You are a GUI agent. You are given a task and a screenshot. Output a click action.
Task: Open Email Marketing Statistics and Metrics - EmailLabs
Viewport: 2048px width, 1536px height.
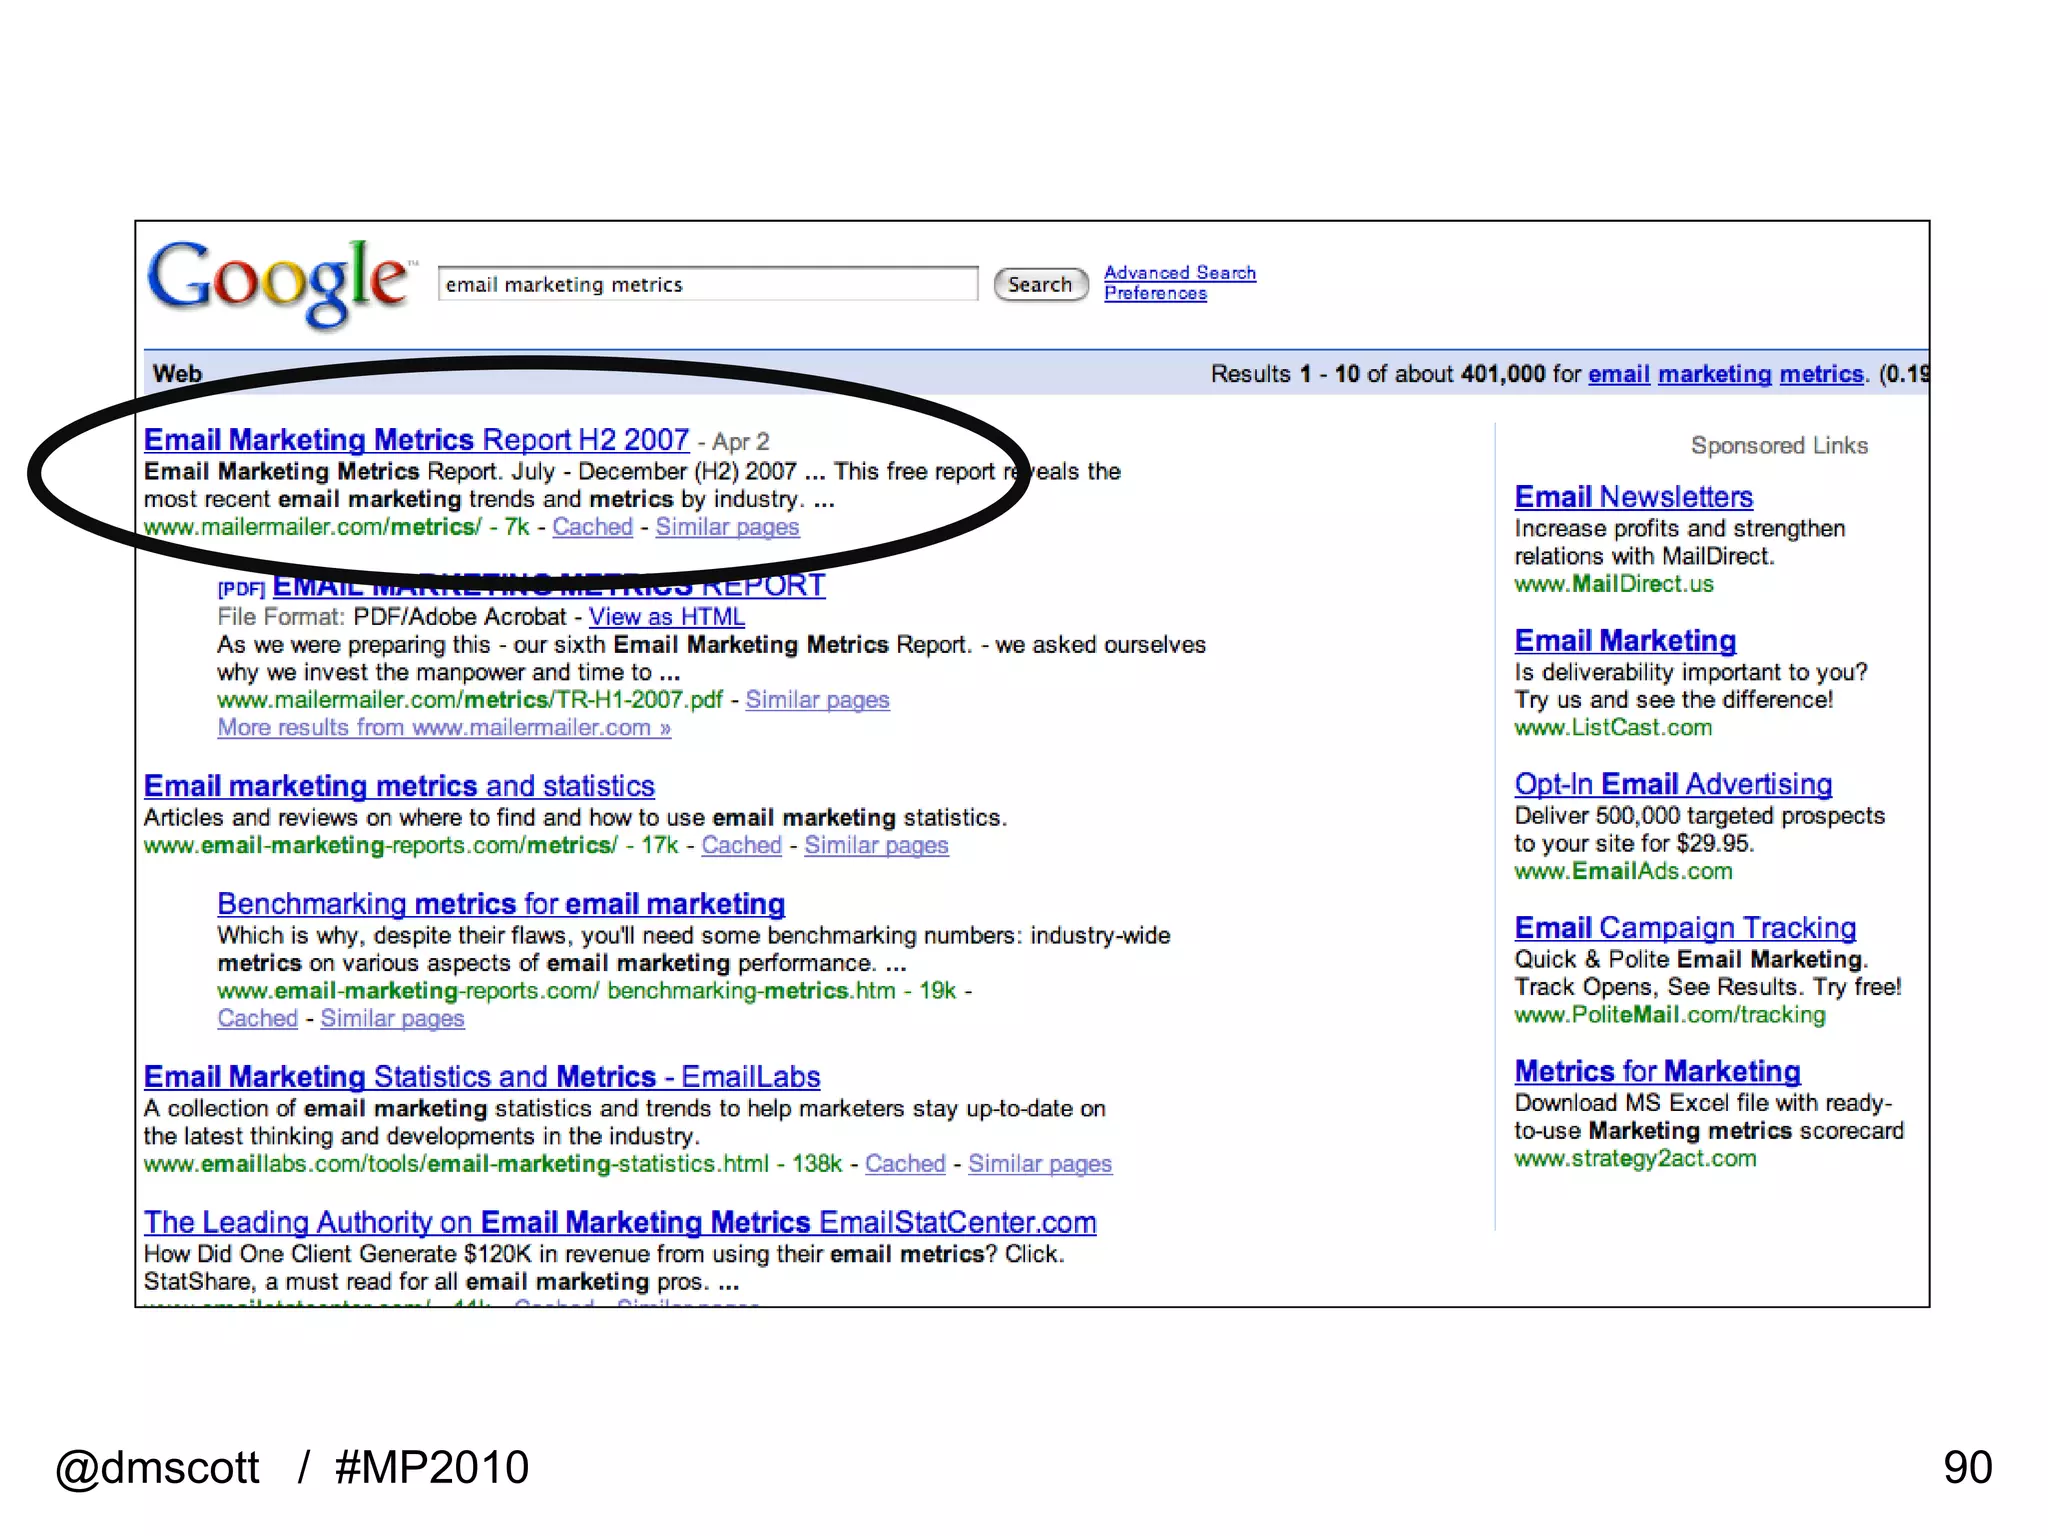pyautogui.click(x=482, y=1077)
